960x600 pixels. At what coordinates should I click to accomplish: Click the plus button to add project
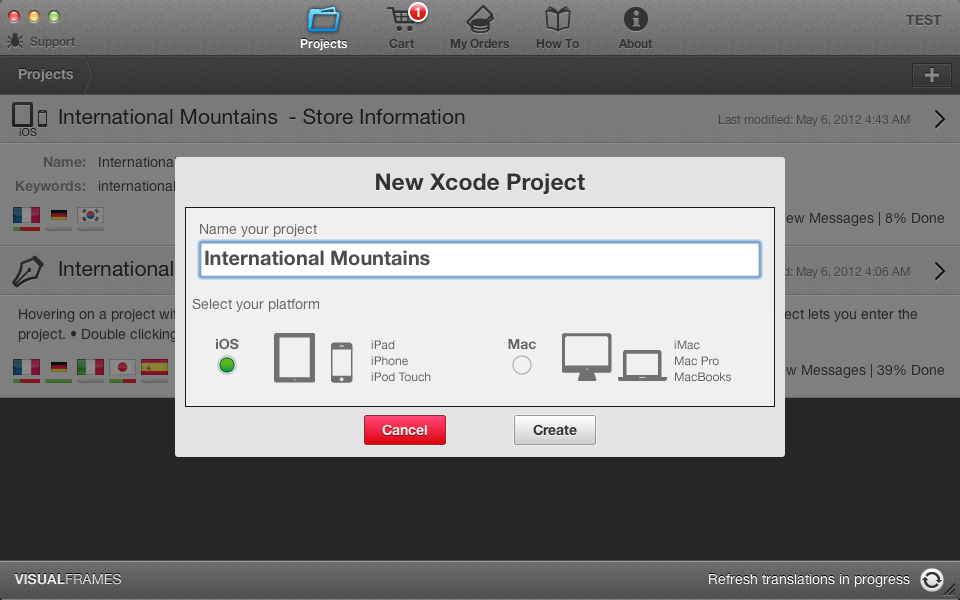pos(932,75)
